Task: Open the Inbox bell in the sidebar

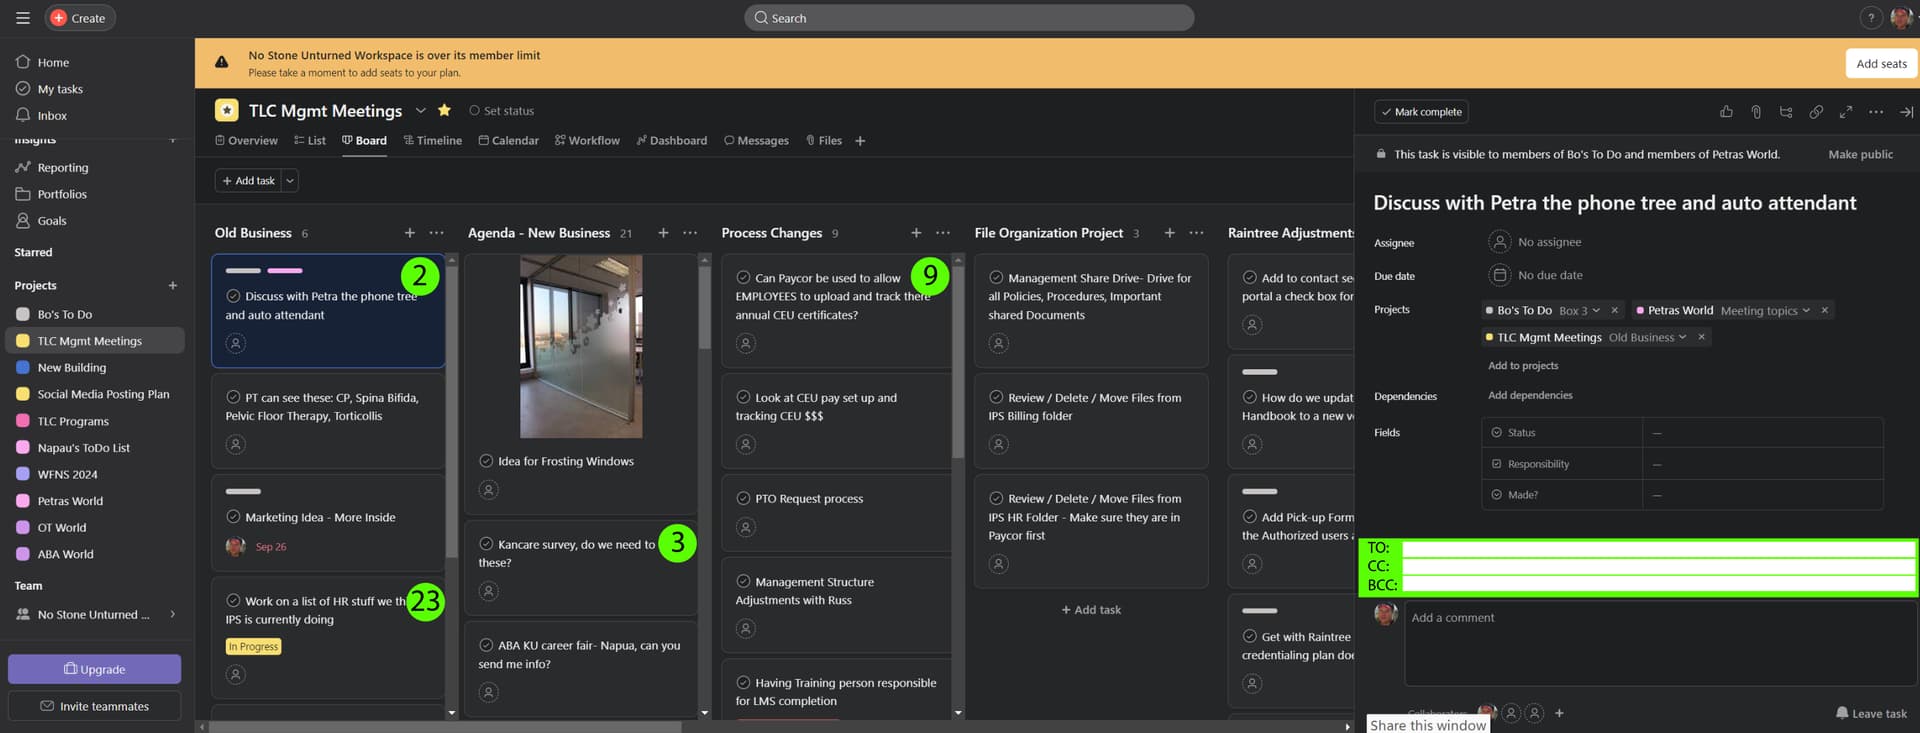Action: pos(23,115)
